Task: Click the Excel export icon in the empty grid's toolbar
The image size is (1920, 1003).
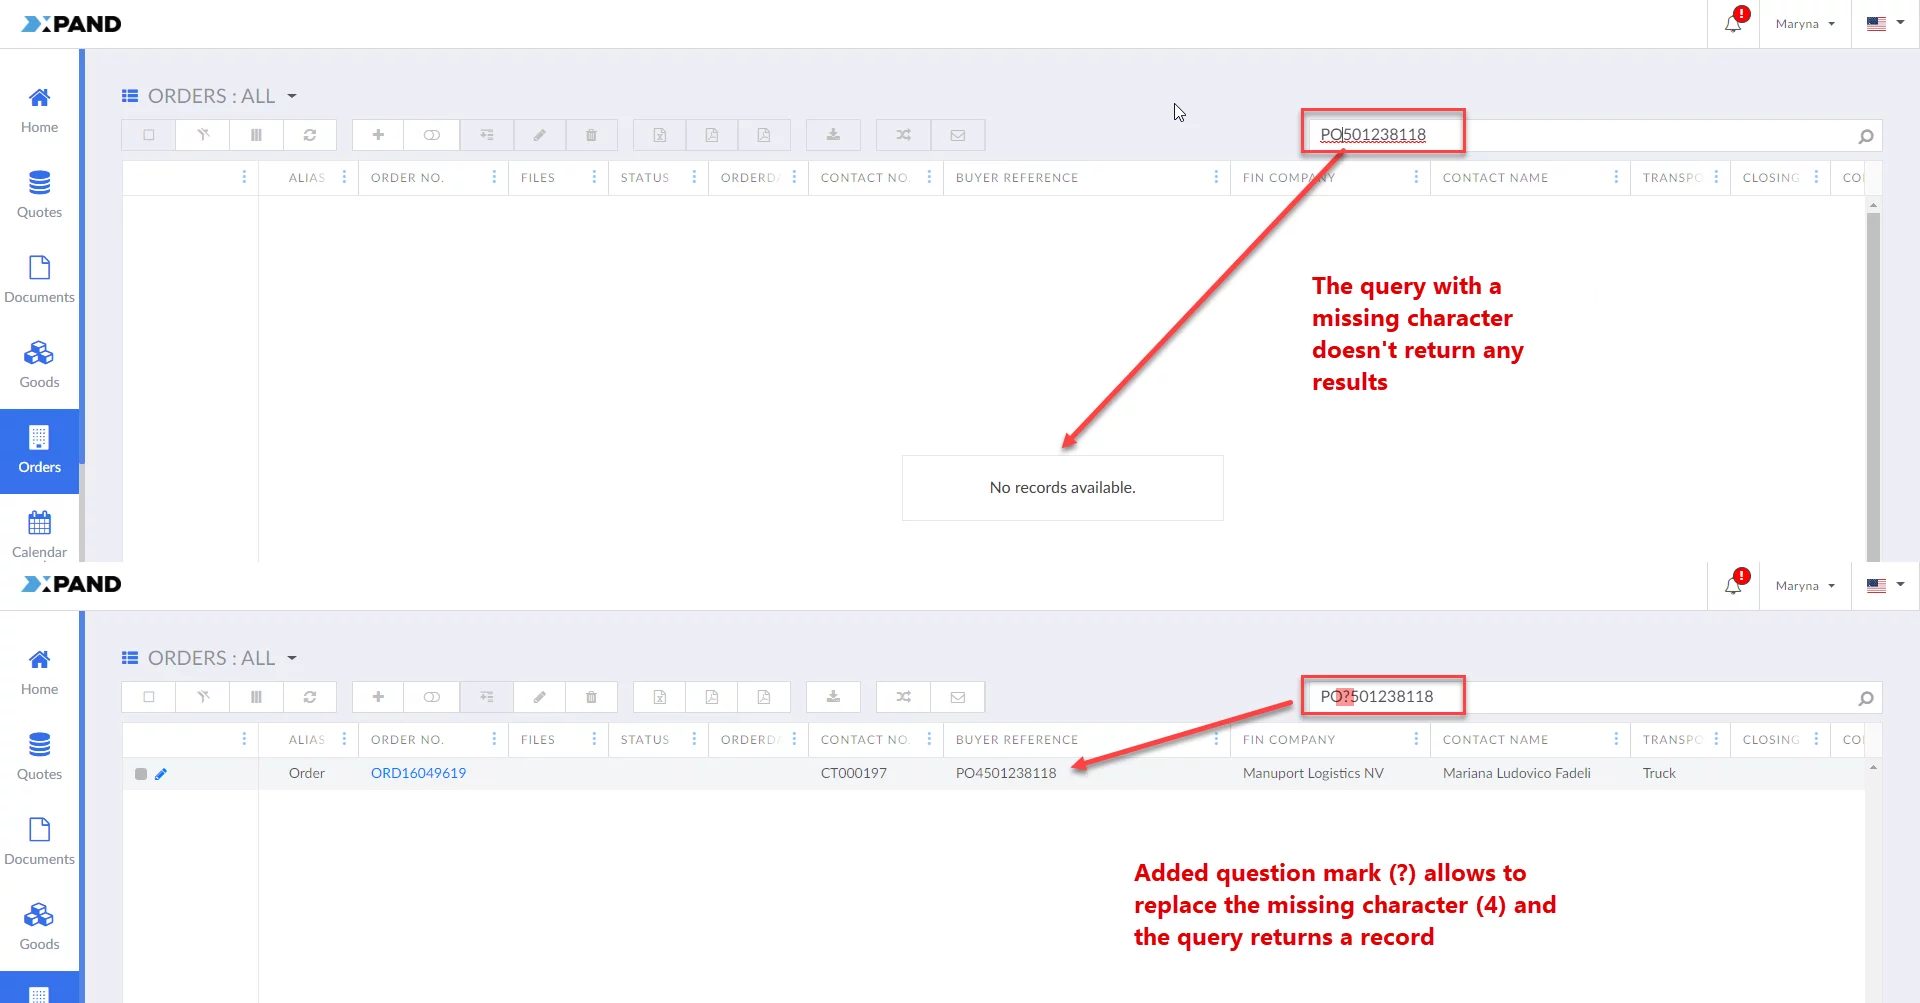Action: point(660,135)
